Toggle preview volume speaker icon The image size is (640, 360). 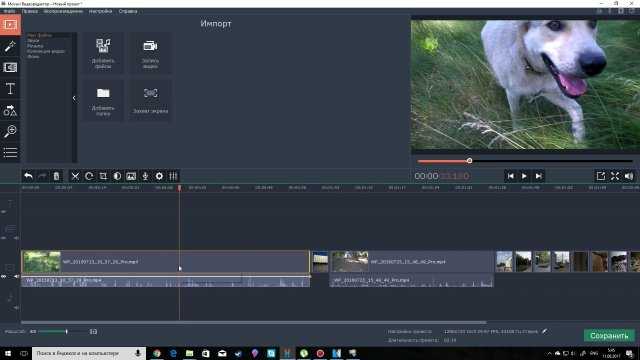click(629, 176)
